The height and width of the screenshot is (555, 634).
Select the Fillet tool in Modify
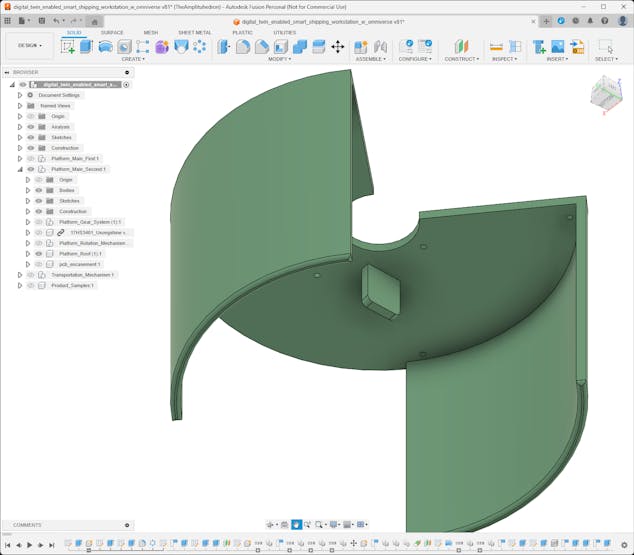(x=243, y=46)
